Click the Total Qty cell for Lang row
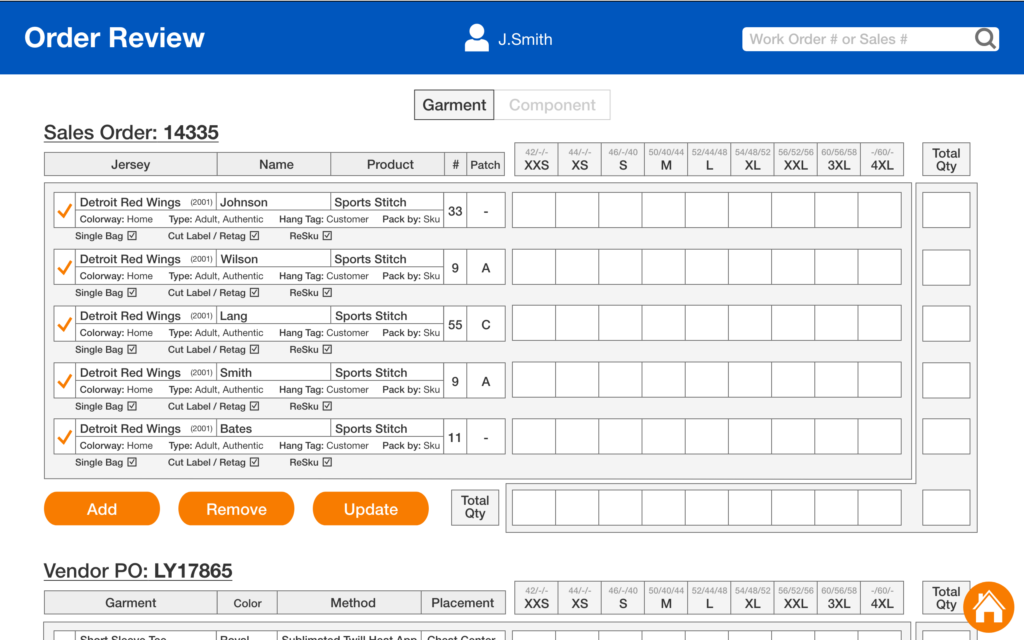The height and width of the screenshot is (640, 1024). (x=946, y=324)
